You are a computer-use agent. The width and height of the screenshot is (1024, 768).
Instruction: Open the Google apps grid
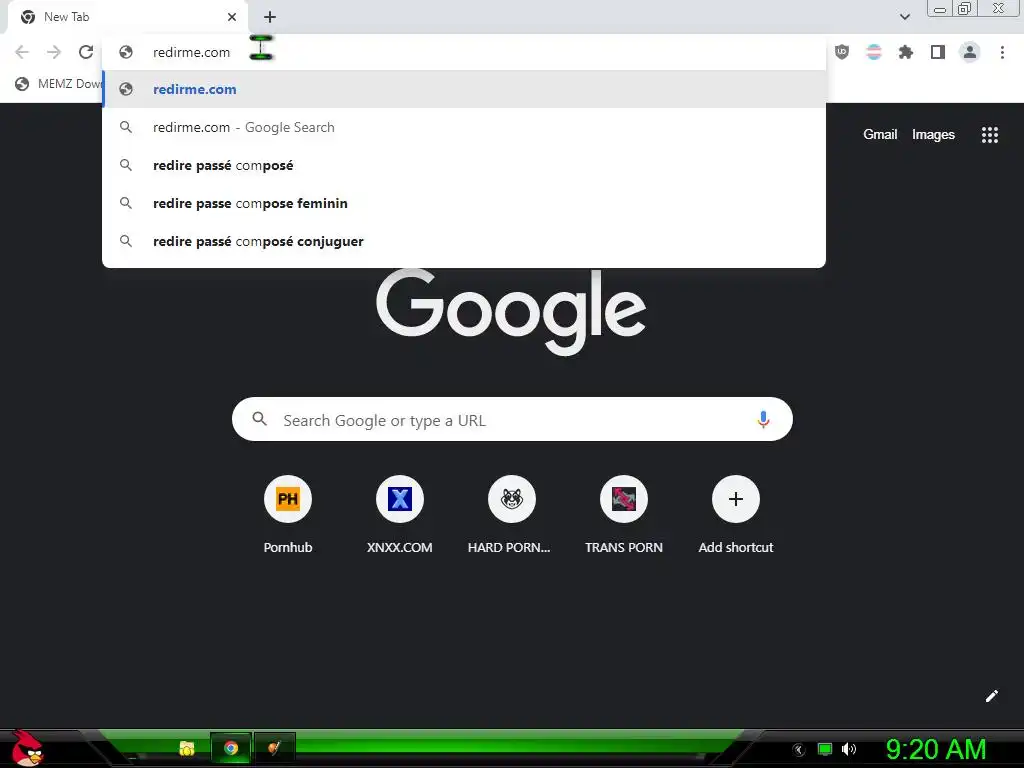click(x=990, y=135)
